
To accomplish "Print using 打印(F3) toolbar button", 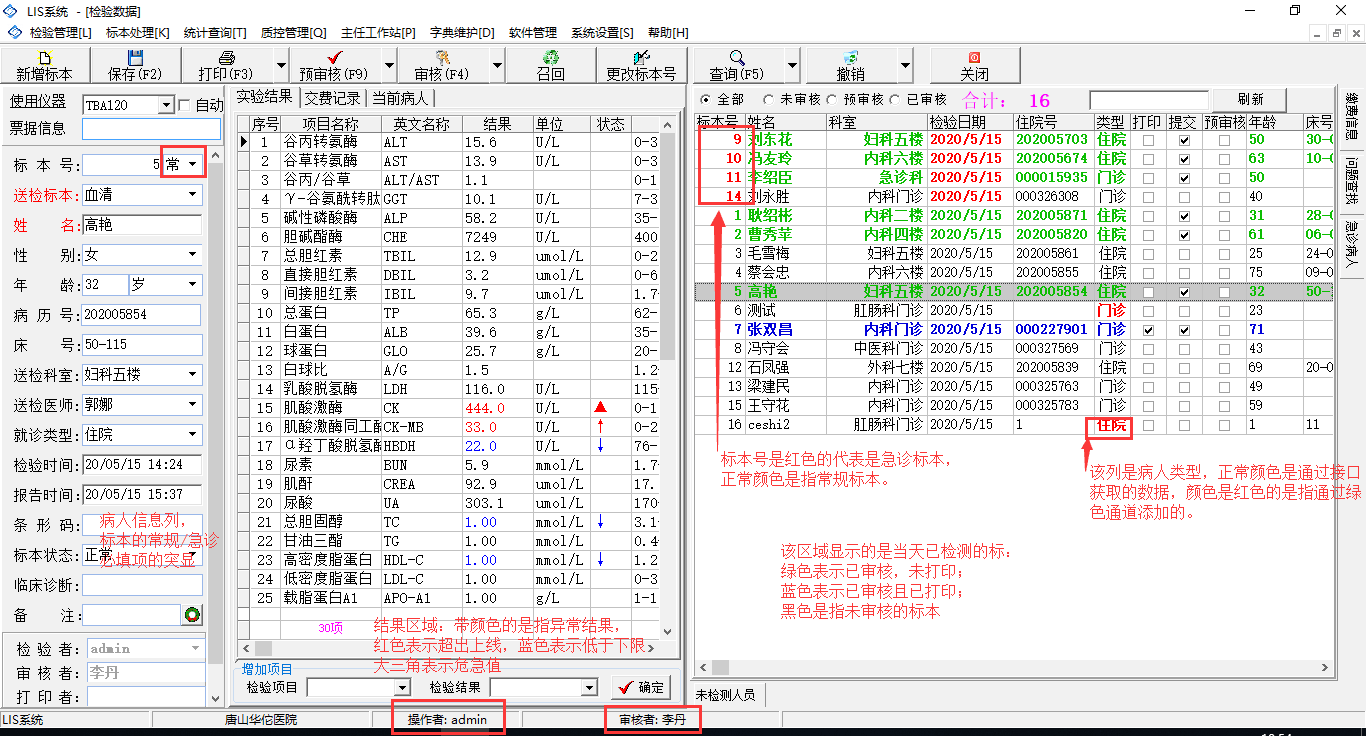I will 226,65.
